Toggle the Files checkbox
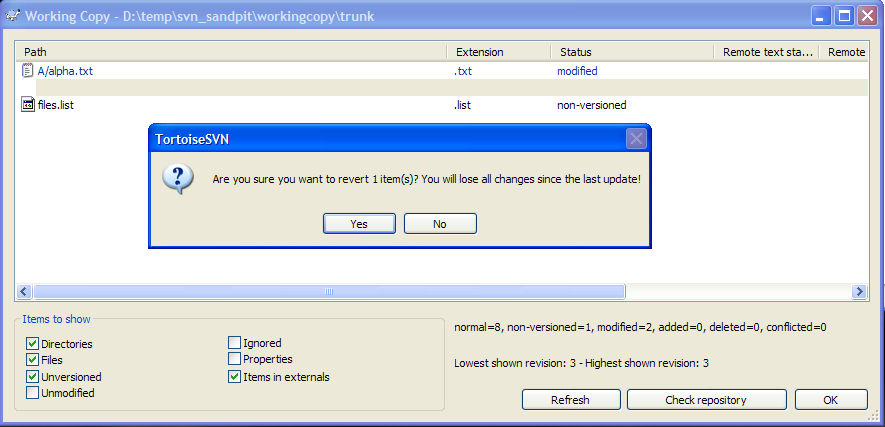885x427 pixels. point(33,359)
